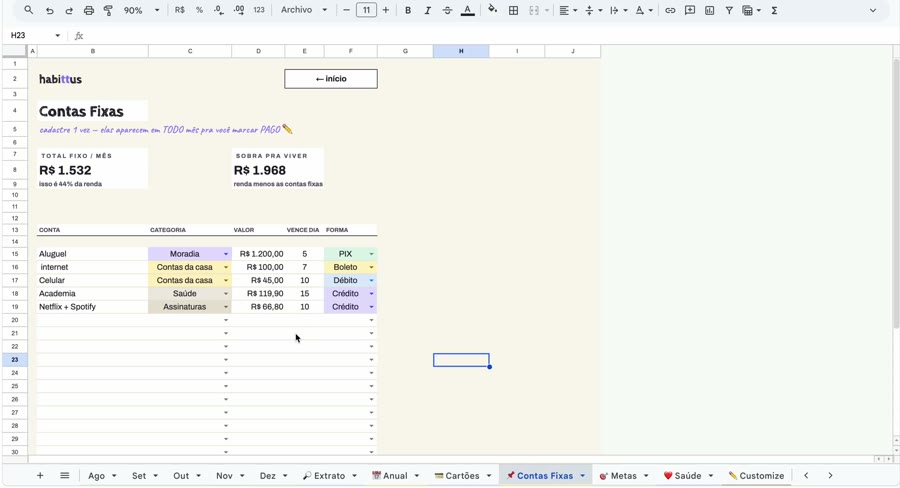
Task: Switch to the Saúde sheet tab
Action: click(x=682, y=476)
